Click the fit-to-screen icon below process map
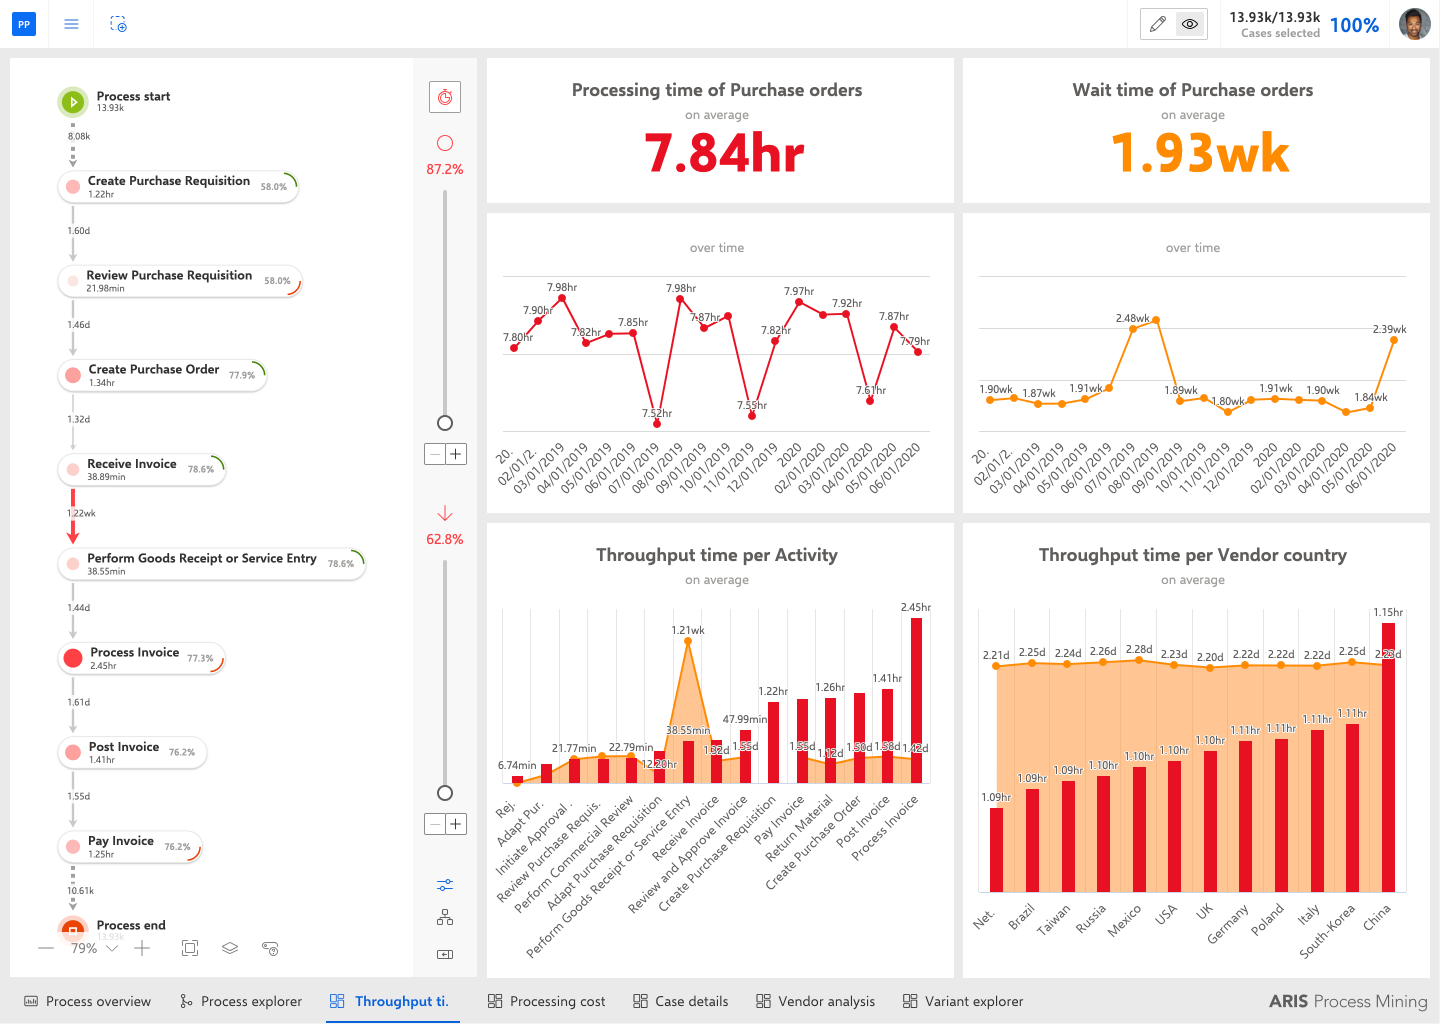Image resolution: width=1440 pixels, height=1024 pixels. tap(190, 948)
